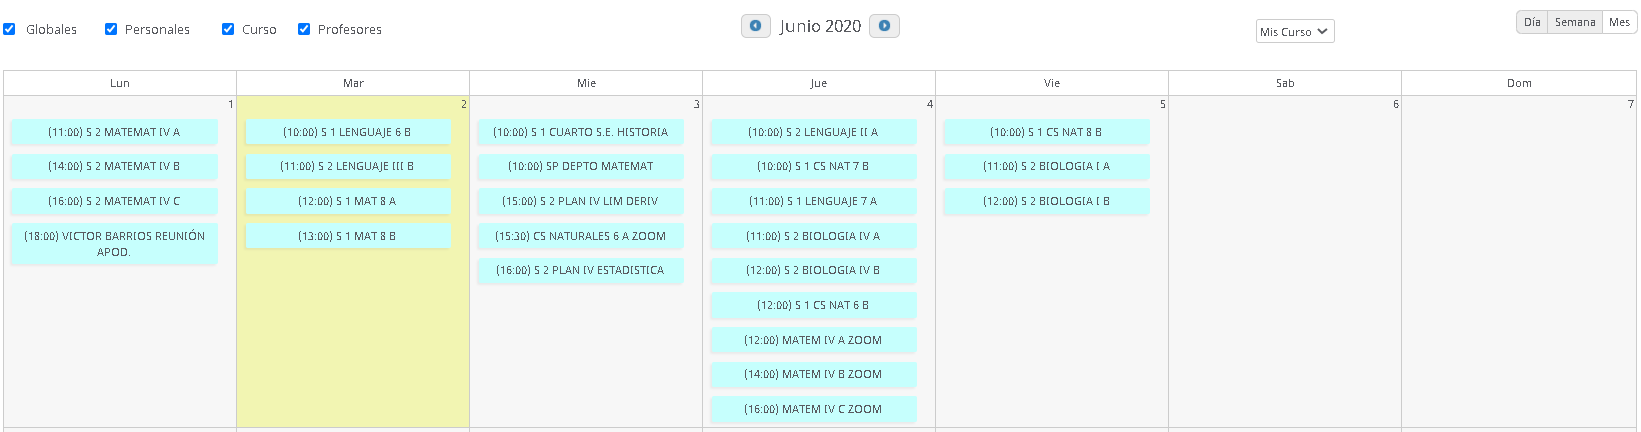Select the empty Saturday 6 day cell
This screenshot has width=1641, height=432.
(1284, 260)
